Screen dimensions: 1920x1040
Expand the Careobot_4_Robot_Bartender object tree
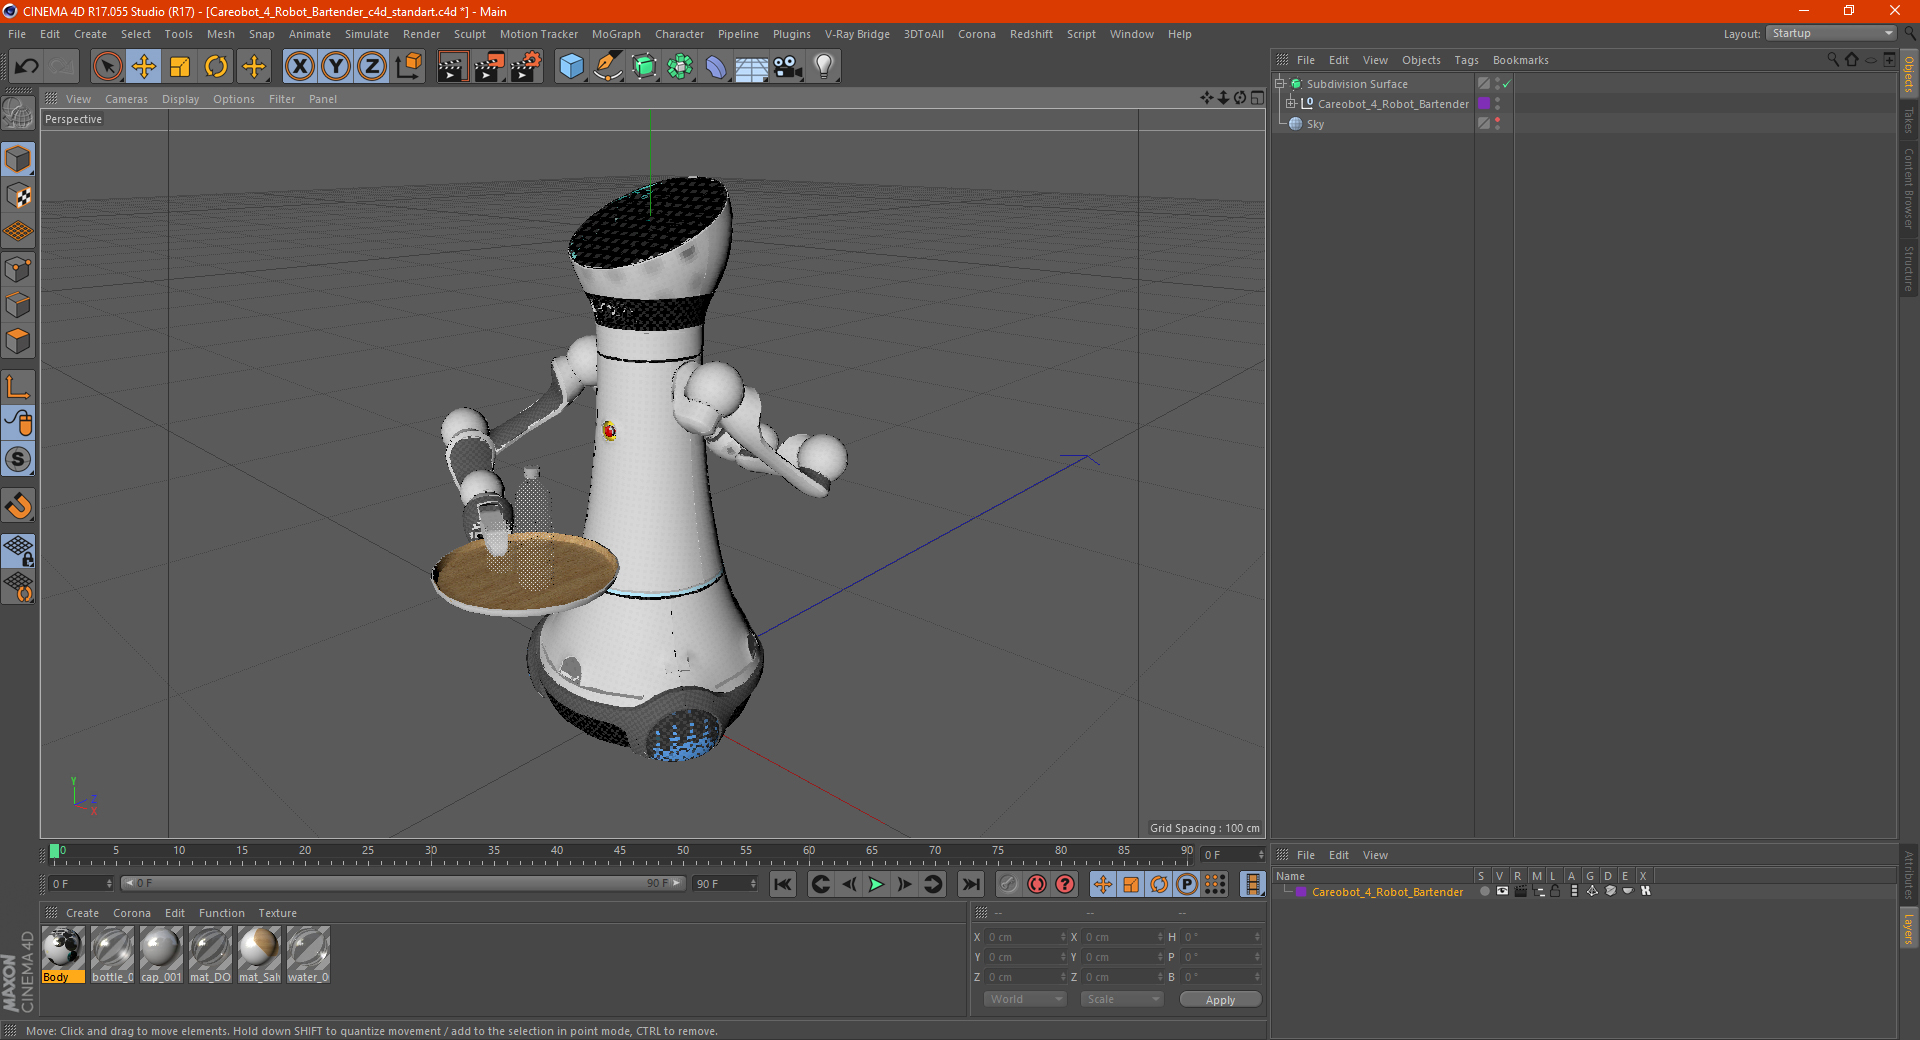point(1291,103)
